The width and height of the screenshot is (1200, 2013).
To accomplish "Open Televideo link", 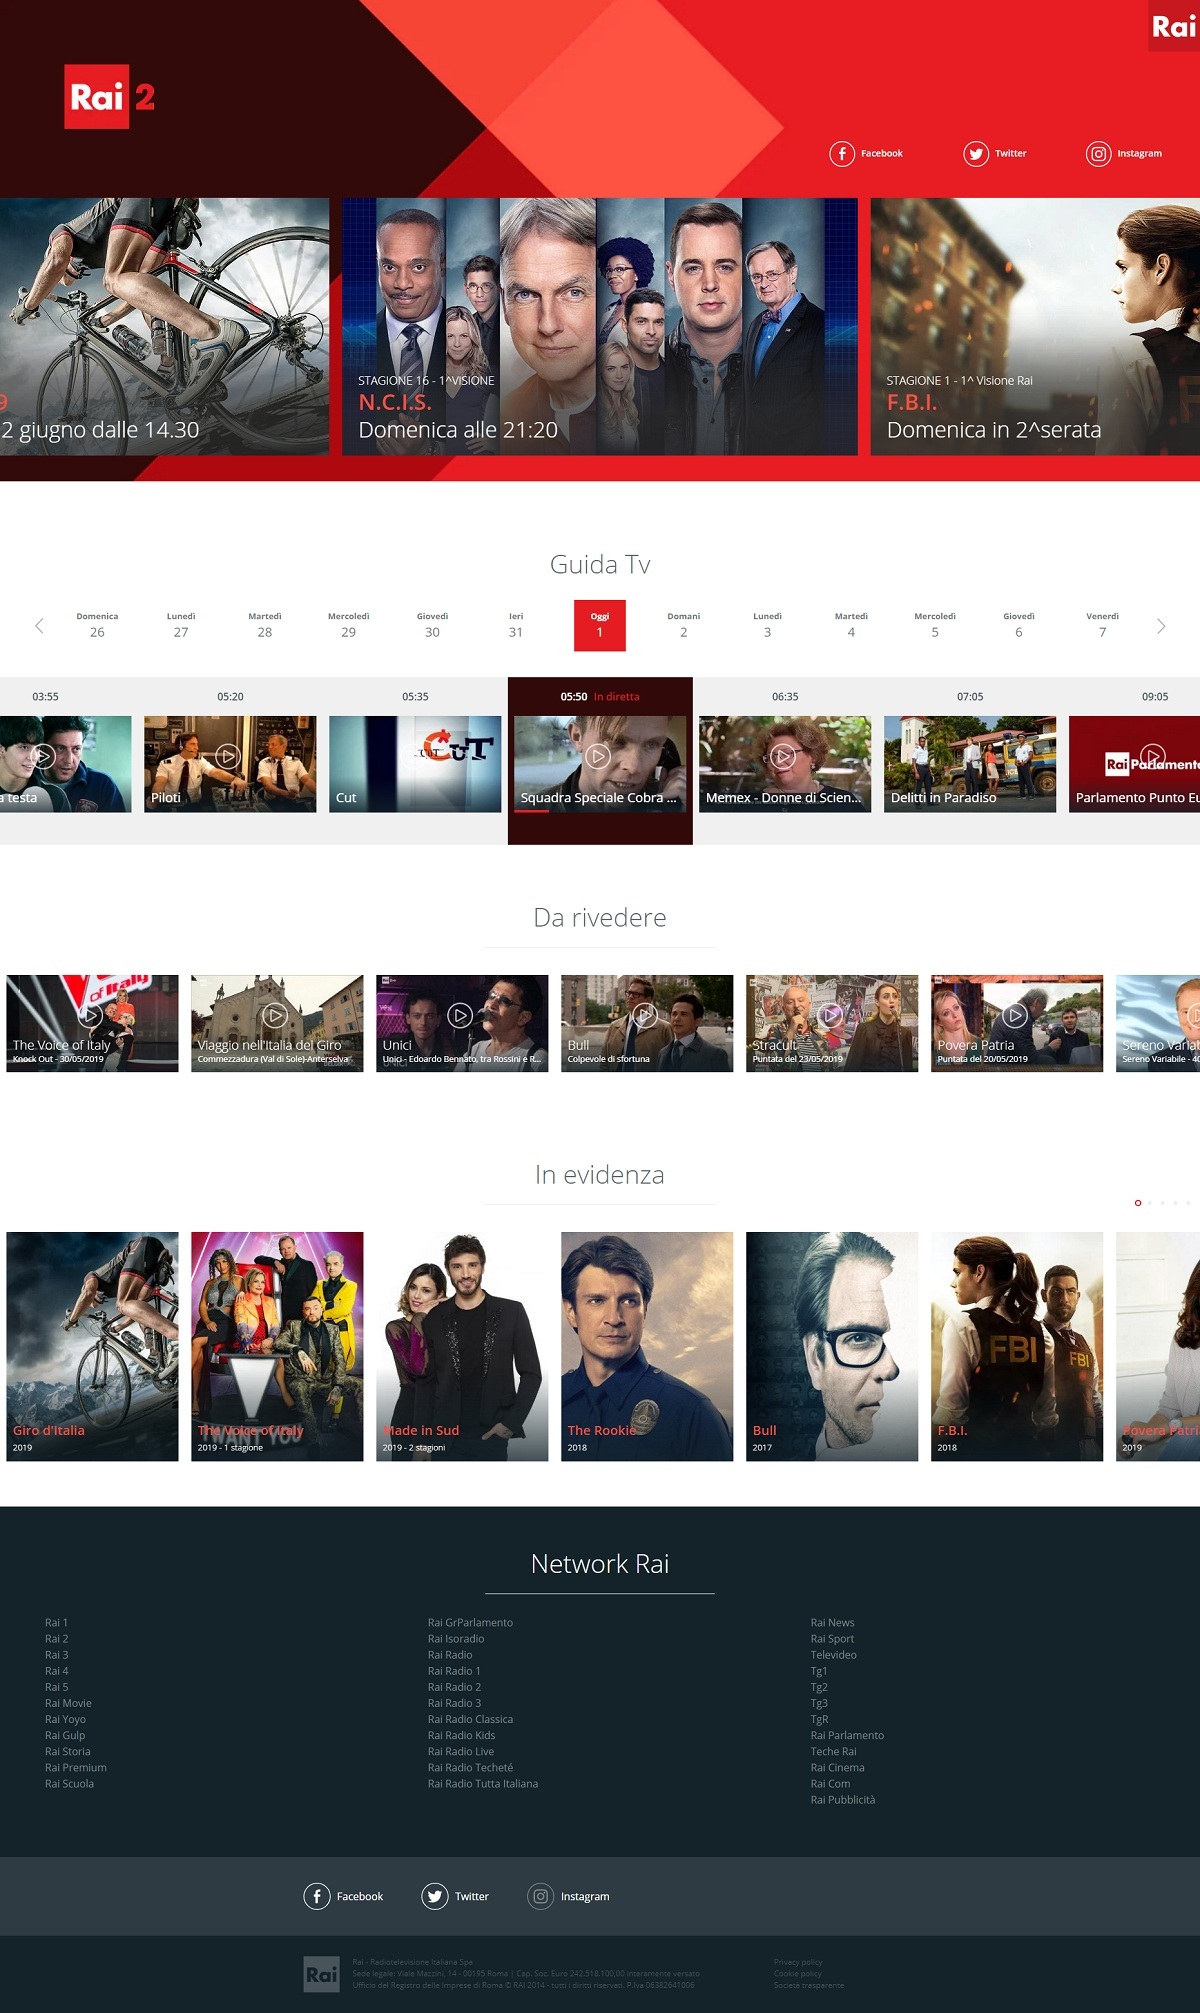I will click(x=834, y=1655).
